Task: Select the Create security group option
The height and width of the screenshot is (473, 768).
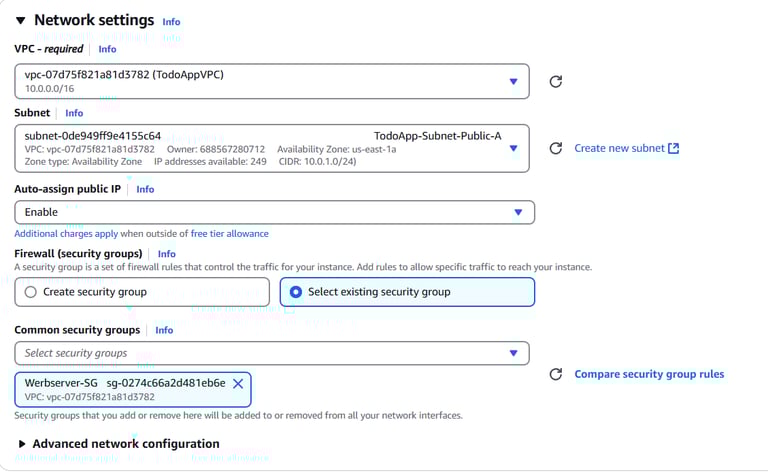Action: [x=31, y=292]
